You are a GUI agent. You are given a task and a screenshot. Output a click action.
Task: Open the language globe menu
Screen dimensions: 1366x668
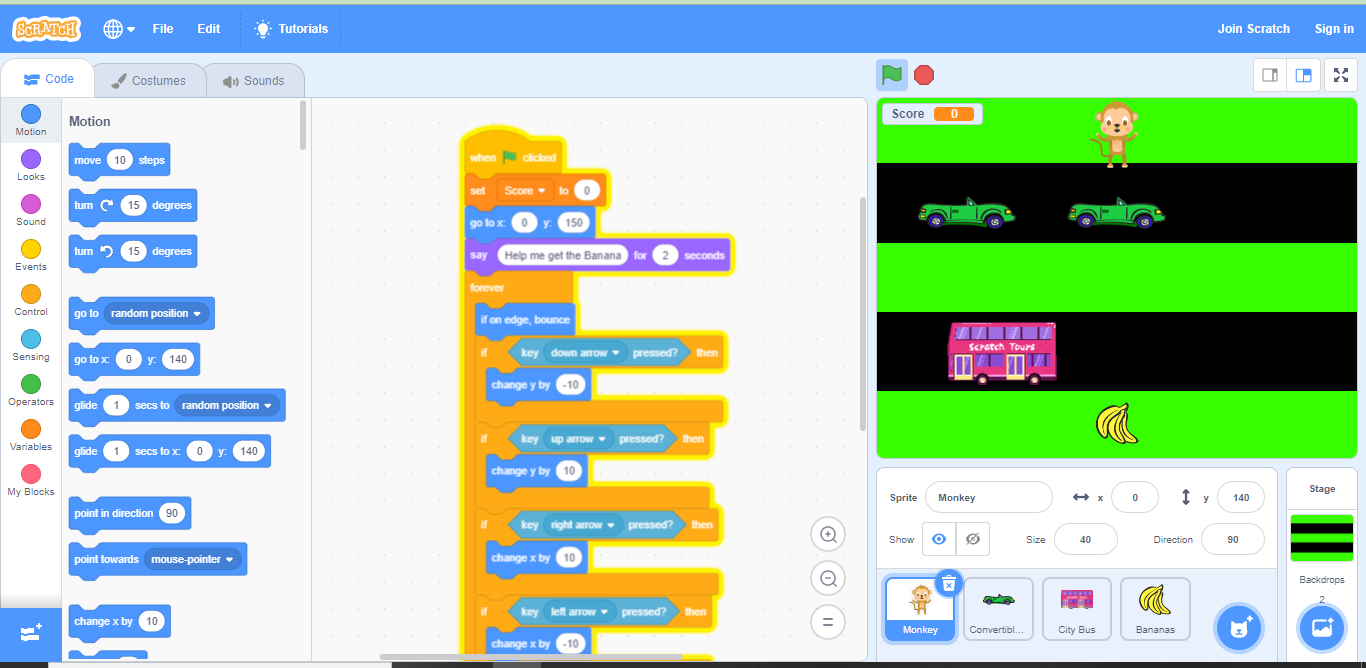(119, 29)
